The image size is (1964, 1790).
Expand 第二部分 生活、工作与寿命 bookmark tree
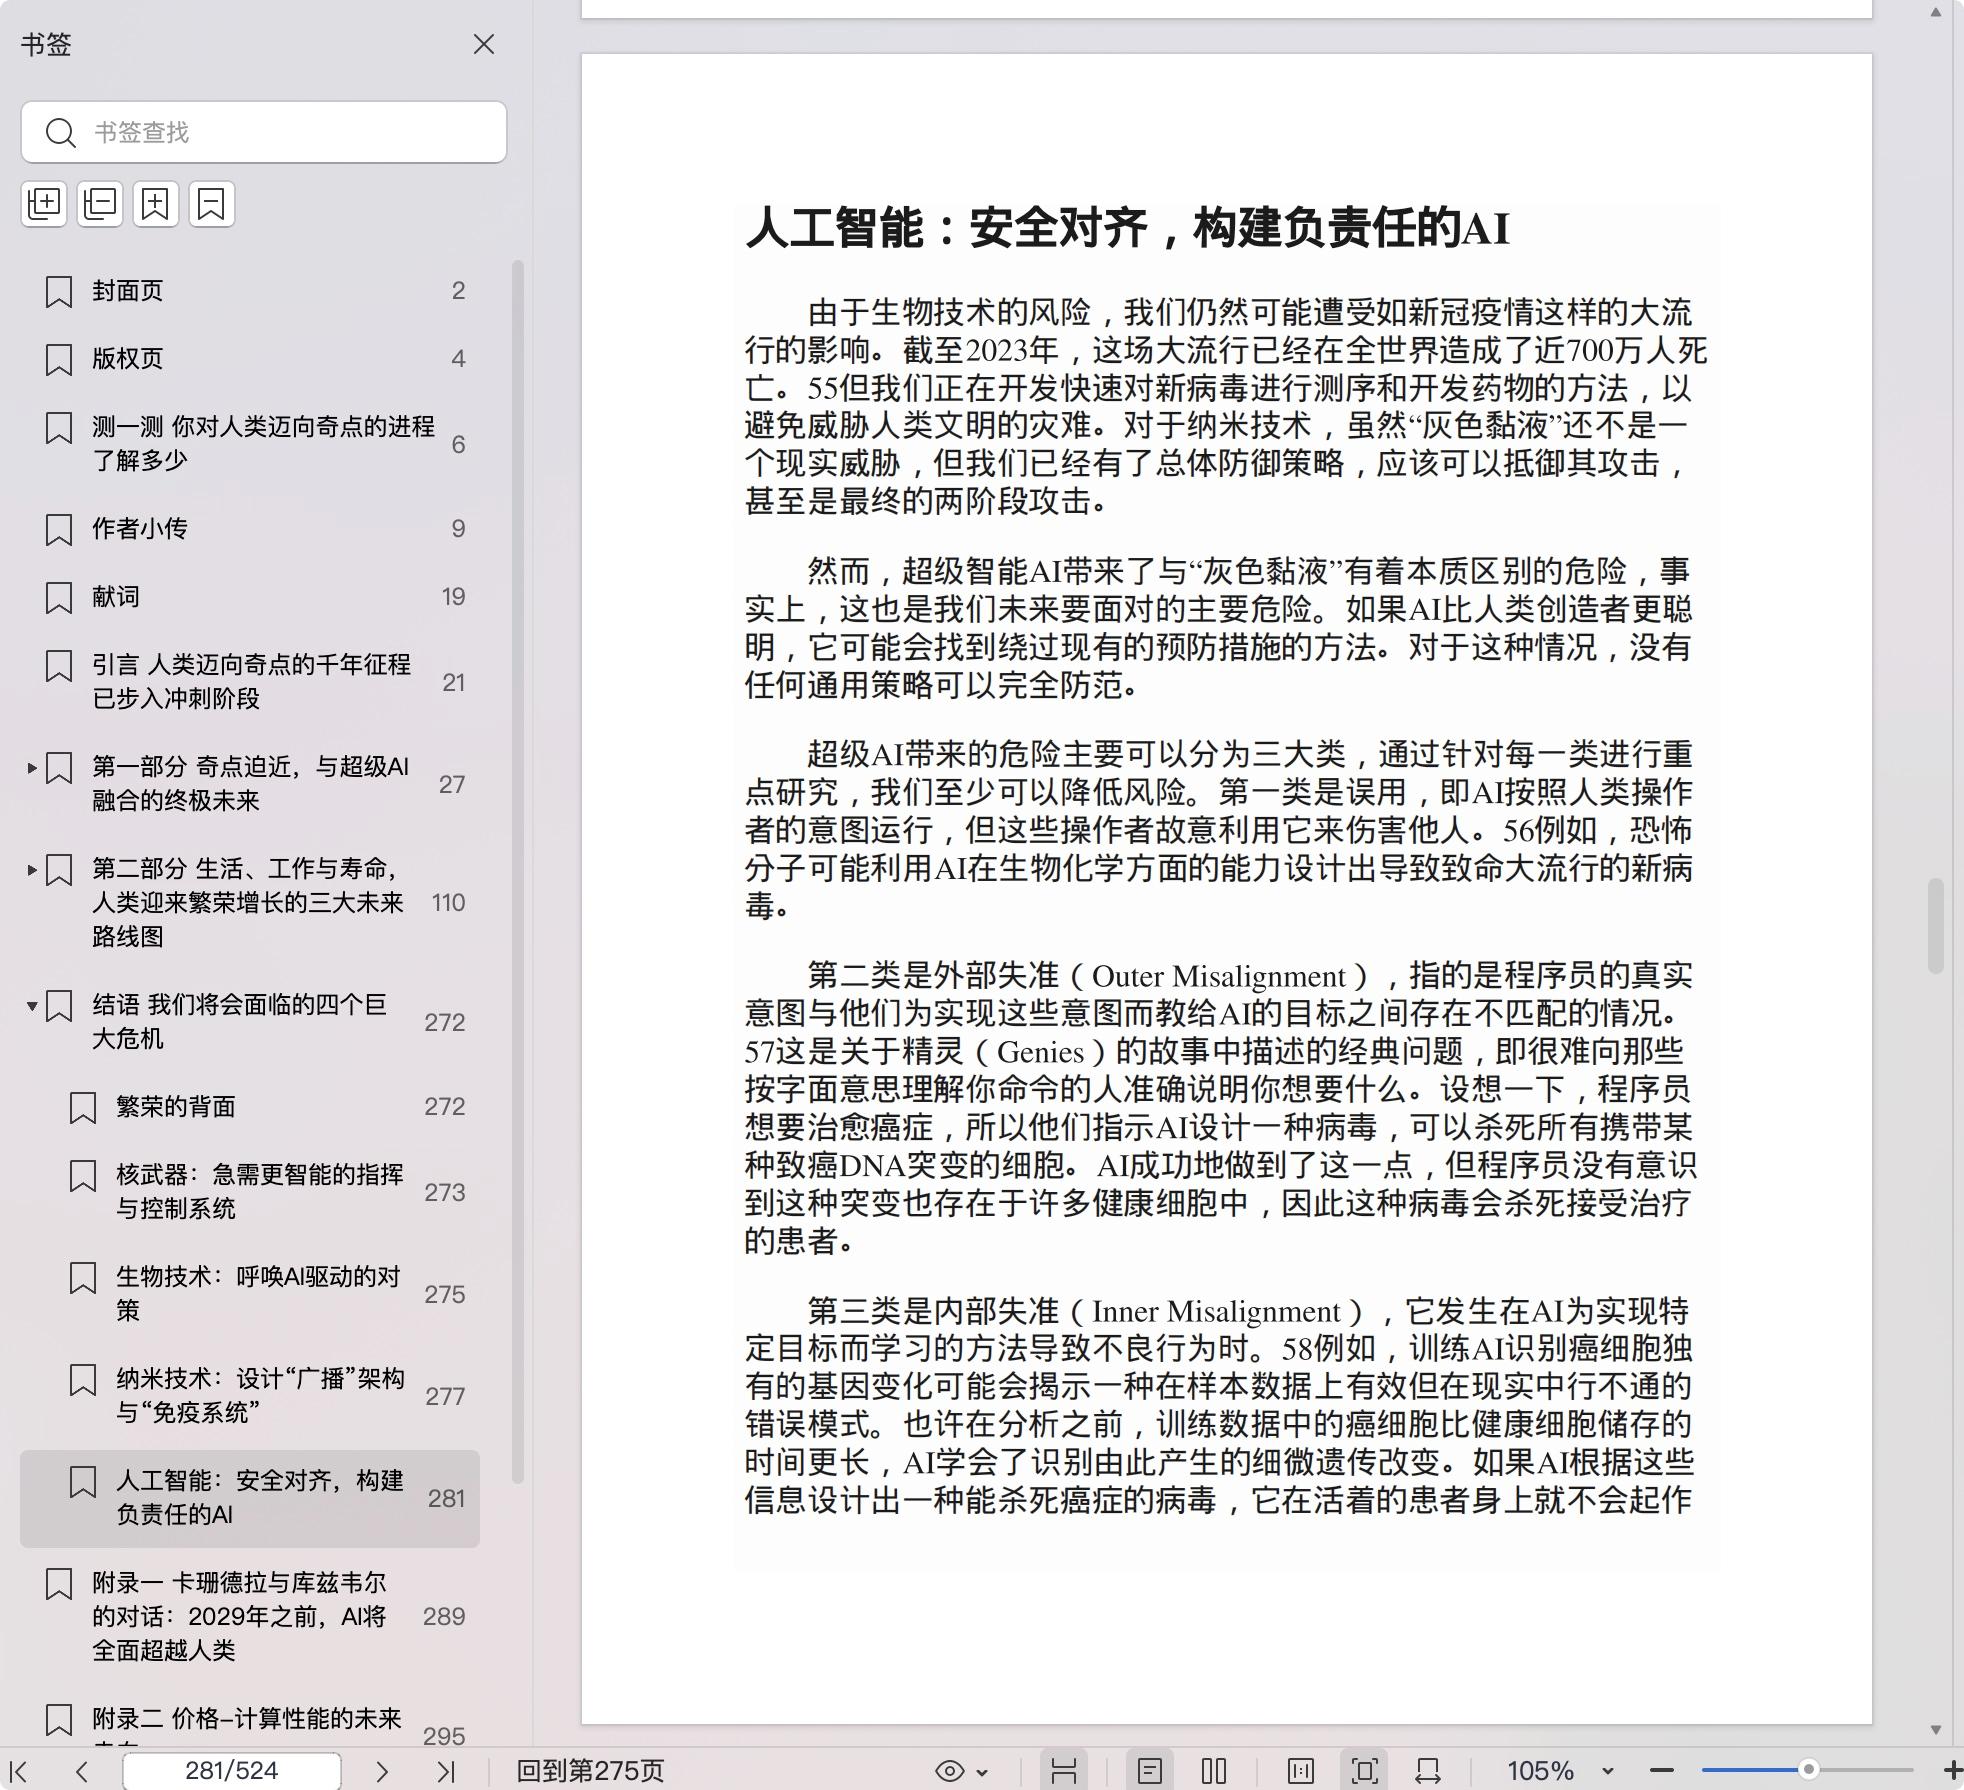[x=32, y=870]
